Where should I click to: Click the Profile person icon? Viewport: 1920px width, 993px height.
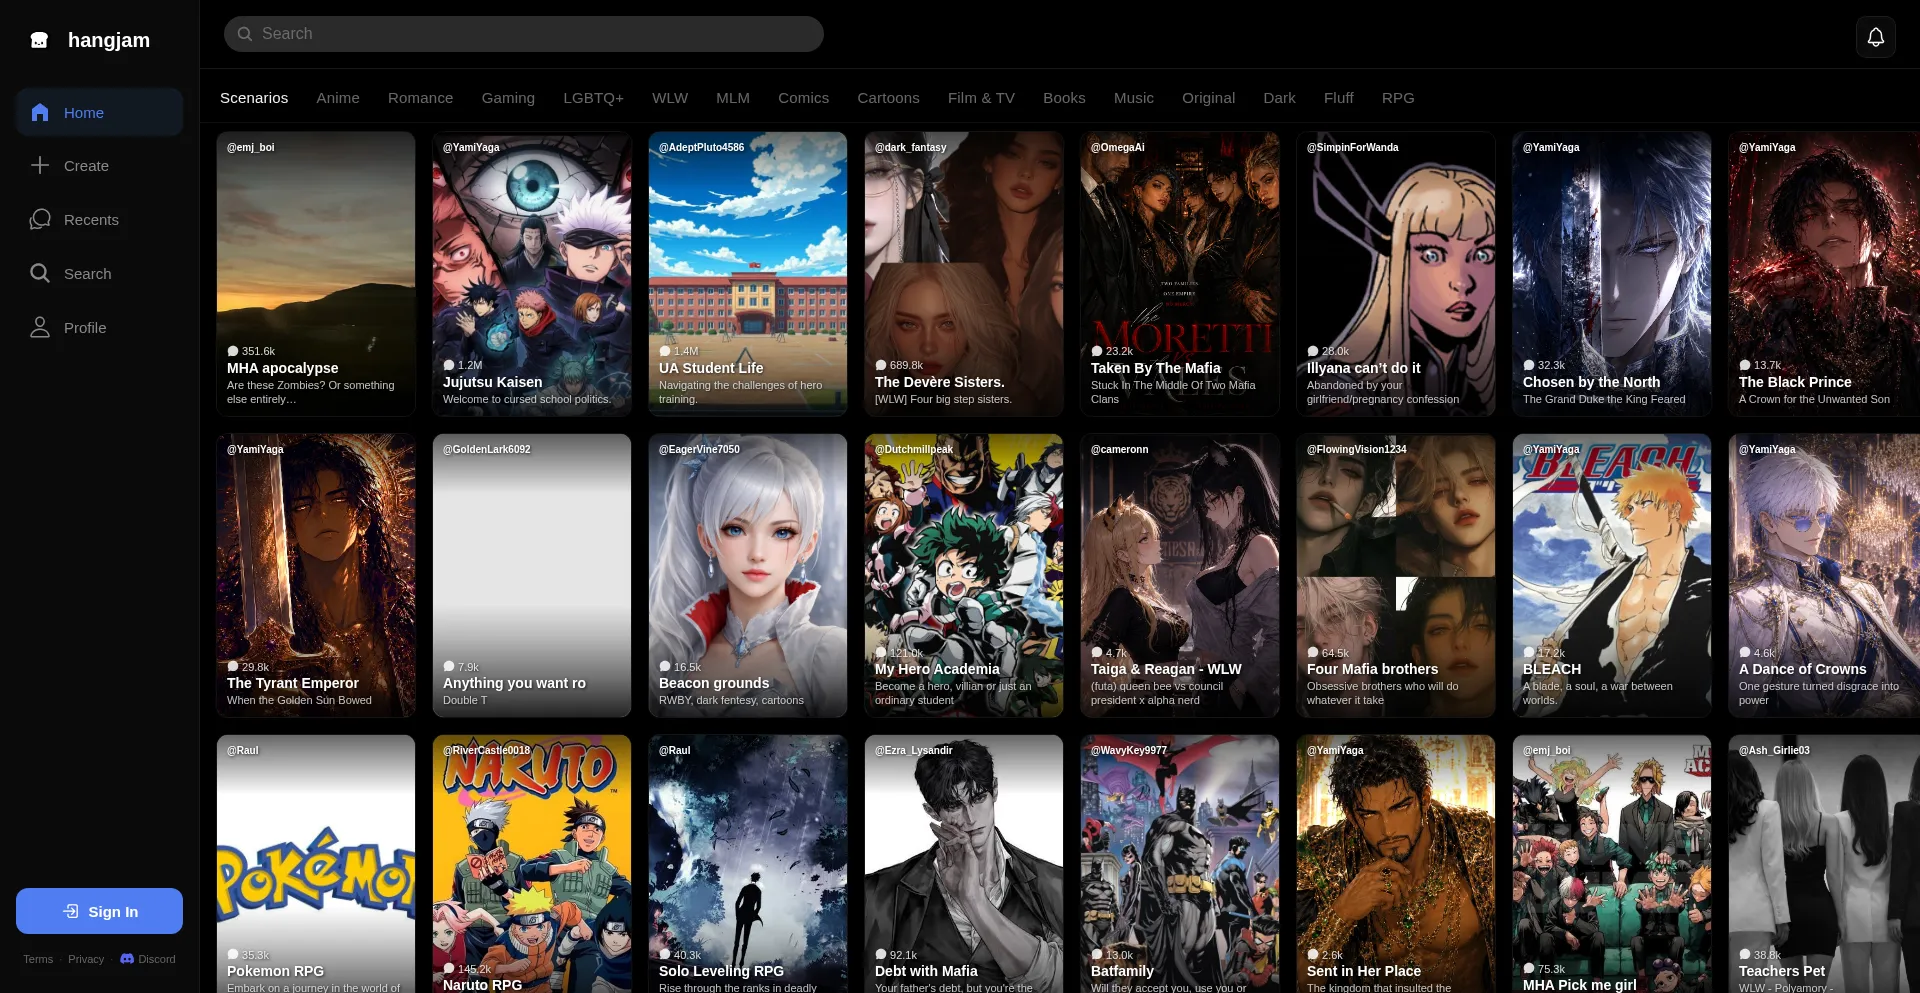coord(40,327)
